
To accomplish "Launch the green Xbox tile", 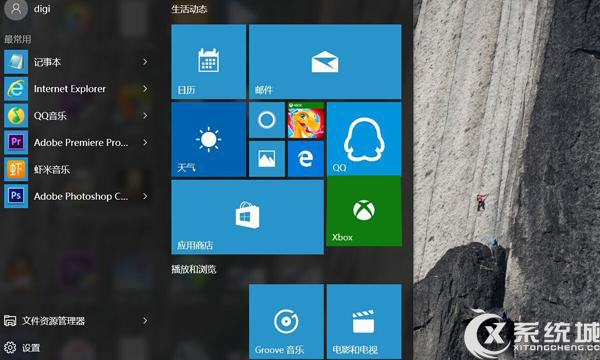I will 364,211.
